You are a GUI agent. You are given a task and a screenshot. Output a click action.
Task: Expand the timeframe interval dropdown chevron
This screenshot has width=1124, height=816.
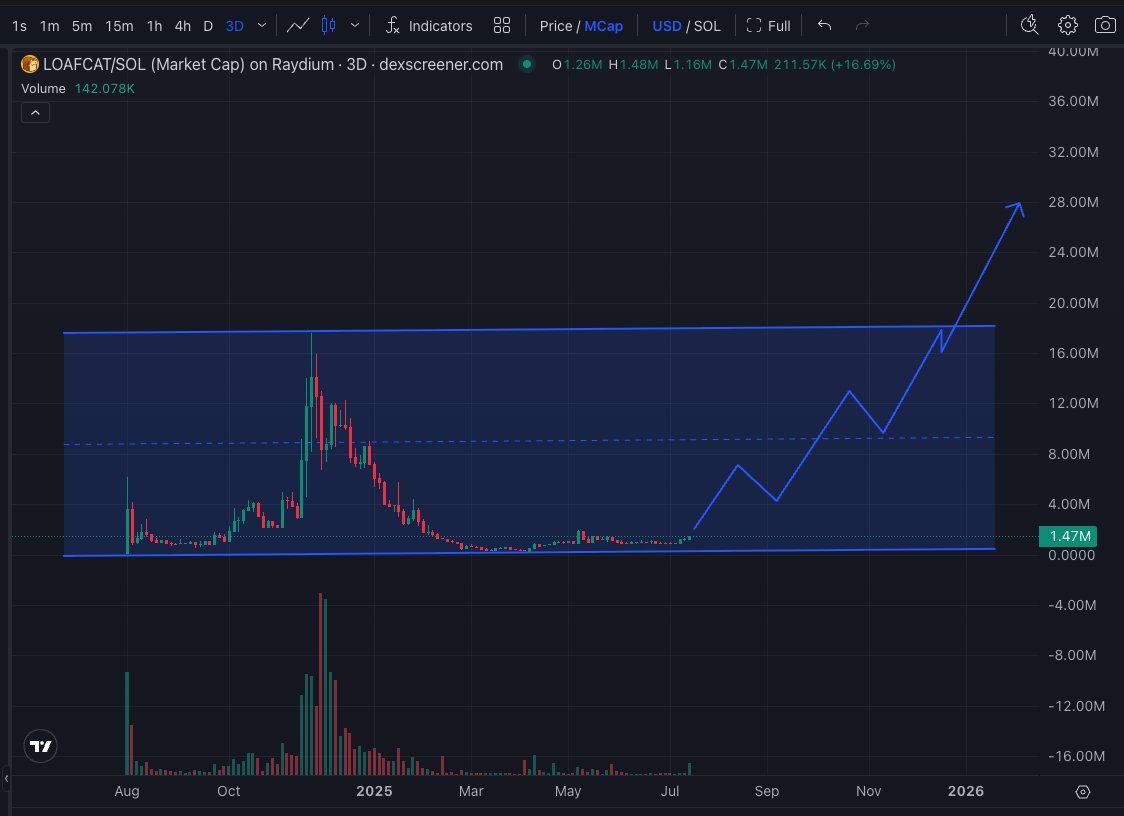[x=260, y=25]
